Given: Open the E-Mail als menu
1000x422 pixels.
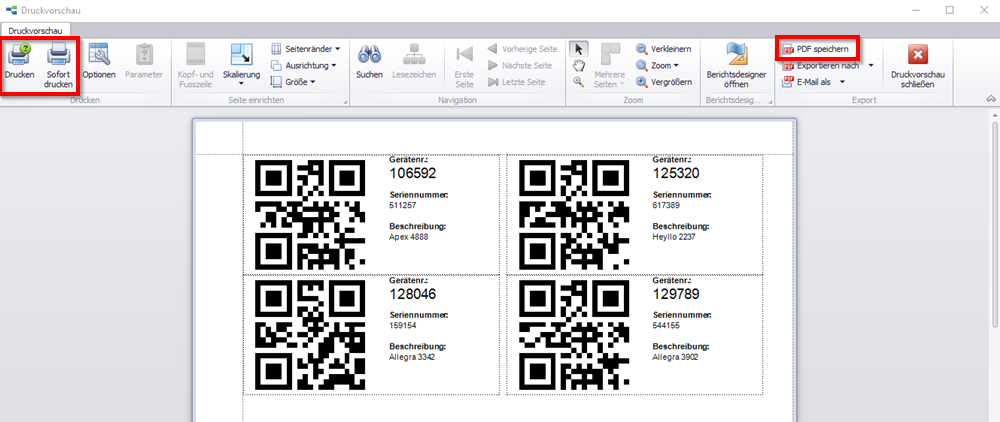Looking at the screenshot, I should (x=815, y=82).
